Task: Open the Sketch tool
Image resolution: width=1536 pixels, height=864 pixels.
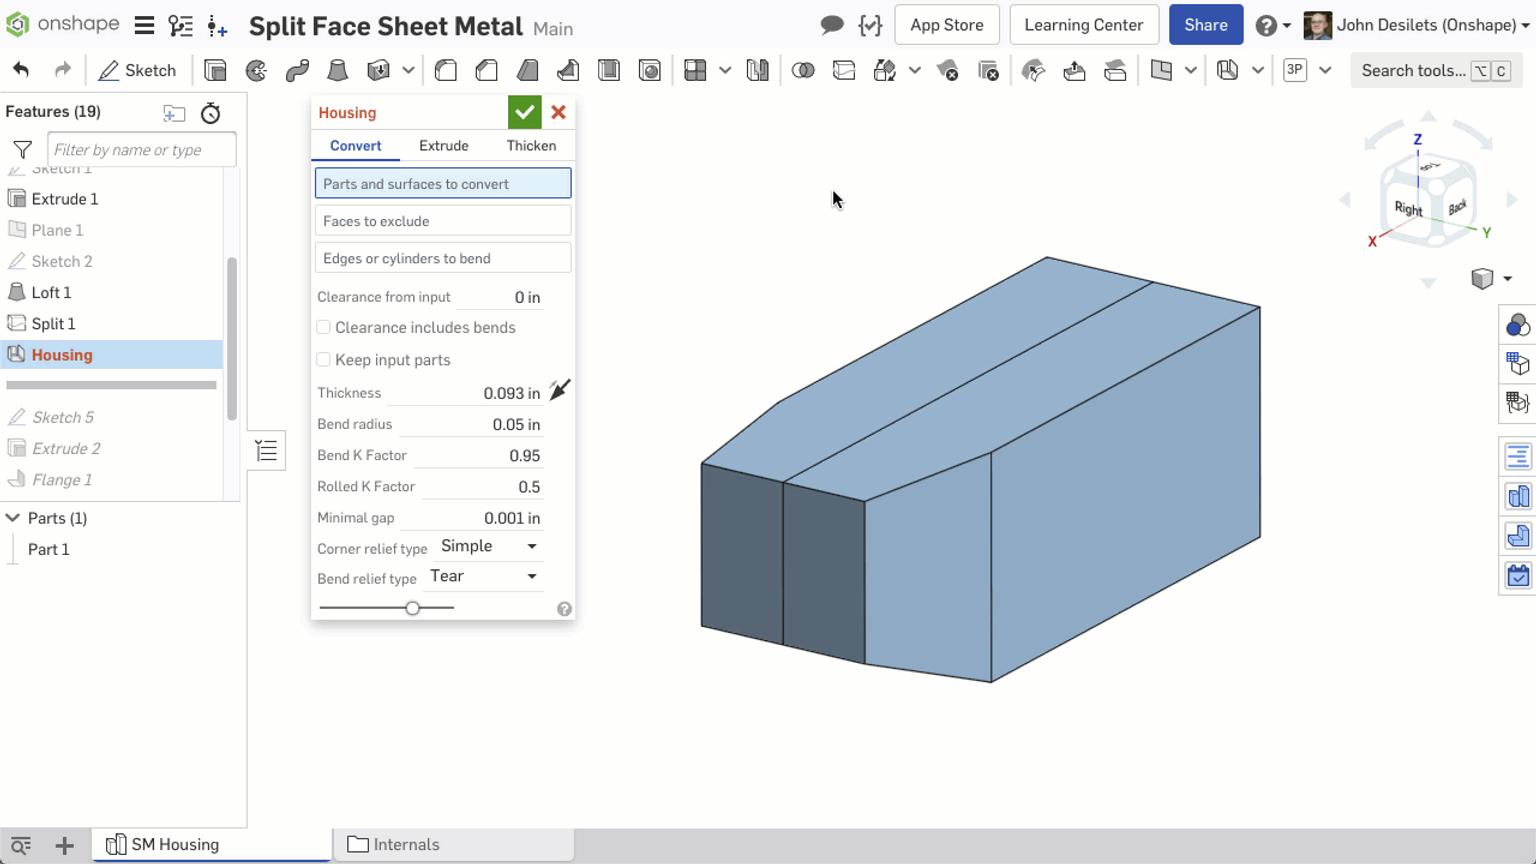Action: click(x=137, y=70)
